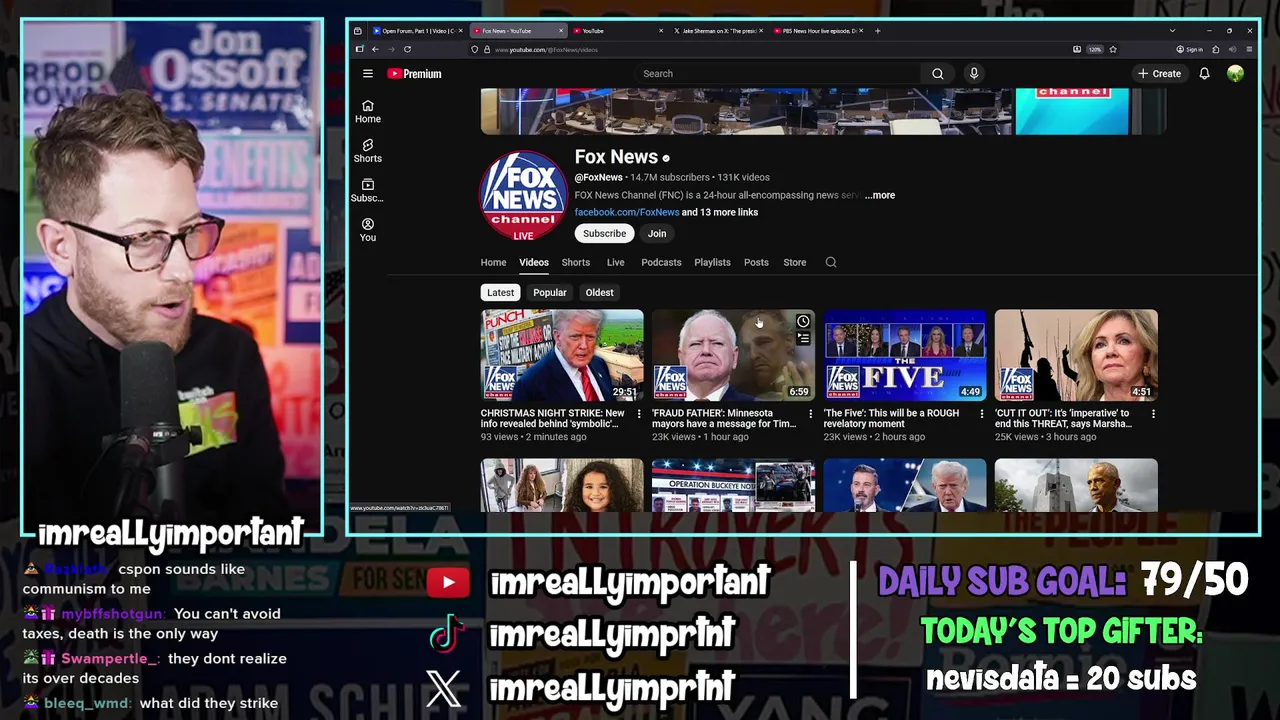
Task: Open the channel Podcasts tab
Action: 661,262
